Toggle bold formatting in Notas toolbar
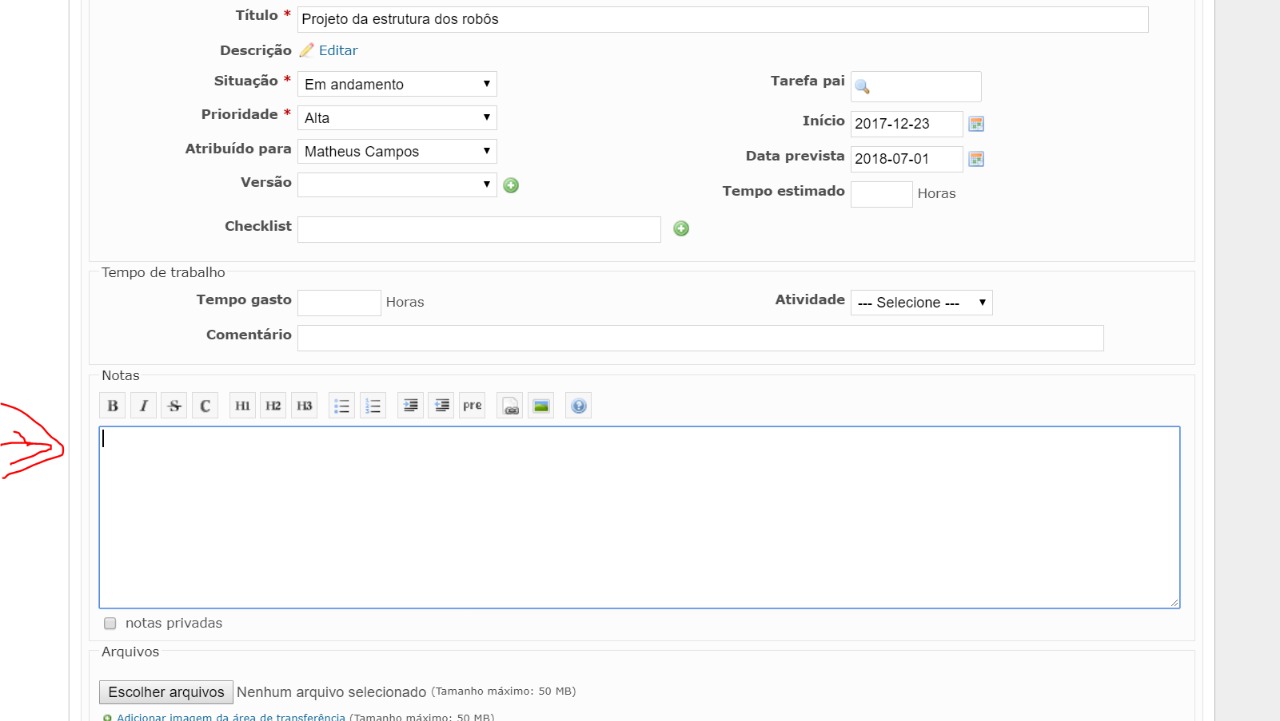The width and height of the screenshot is (1280, 721). pyautogui.click(x=113, y=406)
